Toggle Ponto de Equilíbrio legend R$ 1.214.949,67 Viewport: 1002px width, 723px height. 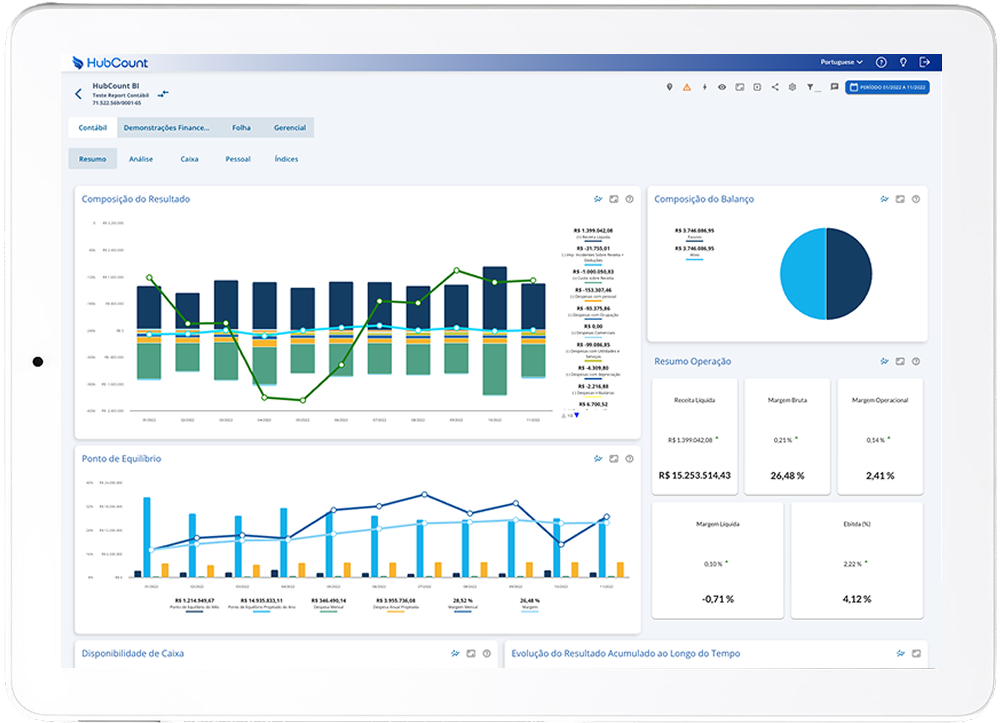tap(194, 605)
